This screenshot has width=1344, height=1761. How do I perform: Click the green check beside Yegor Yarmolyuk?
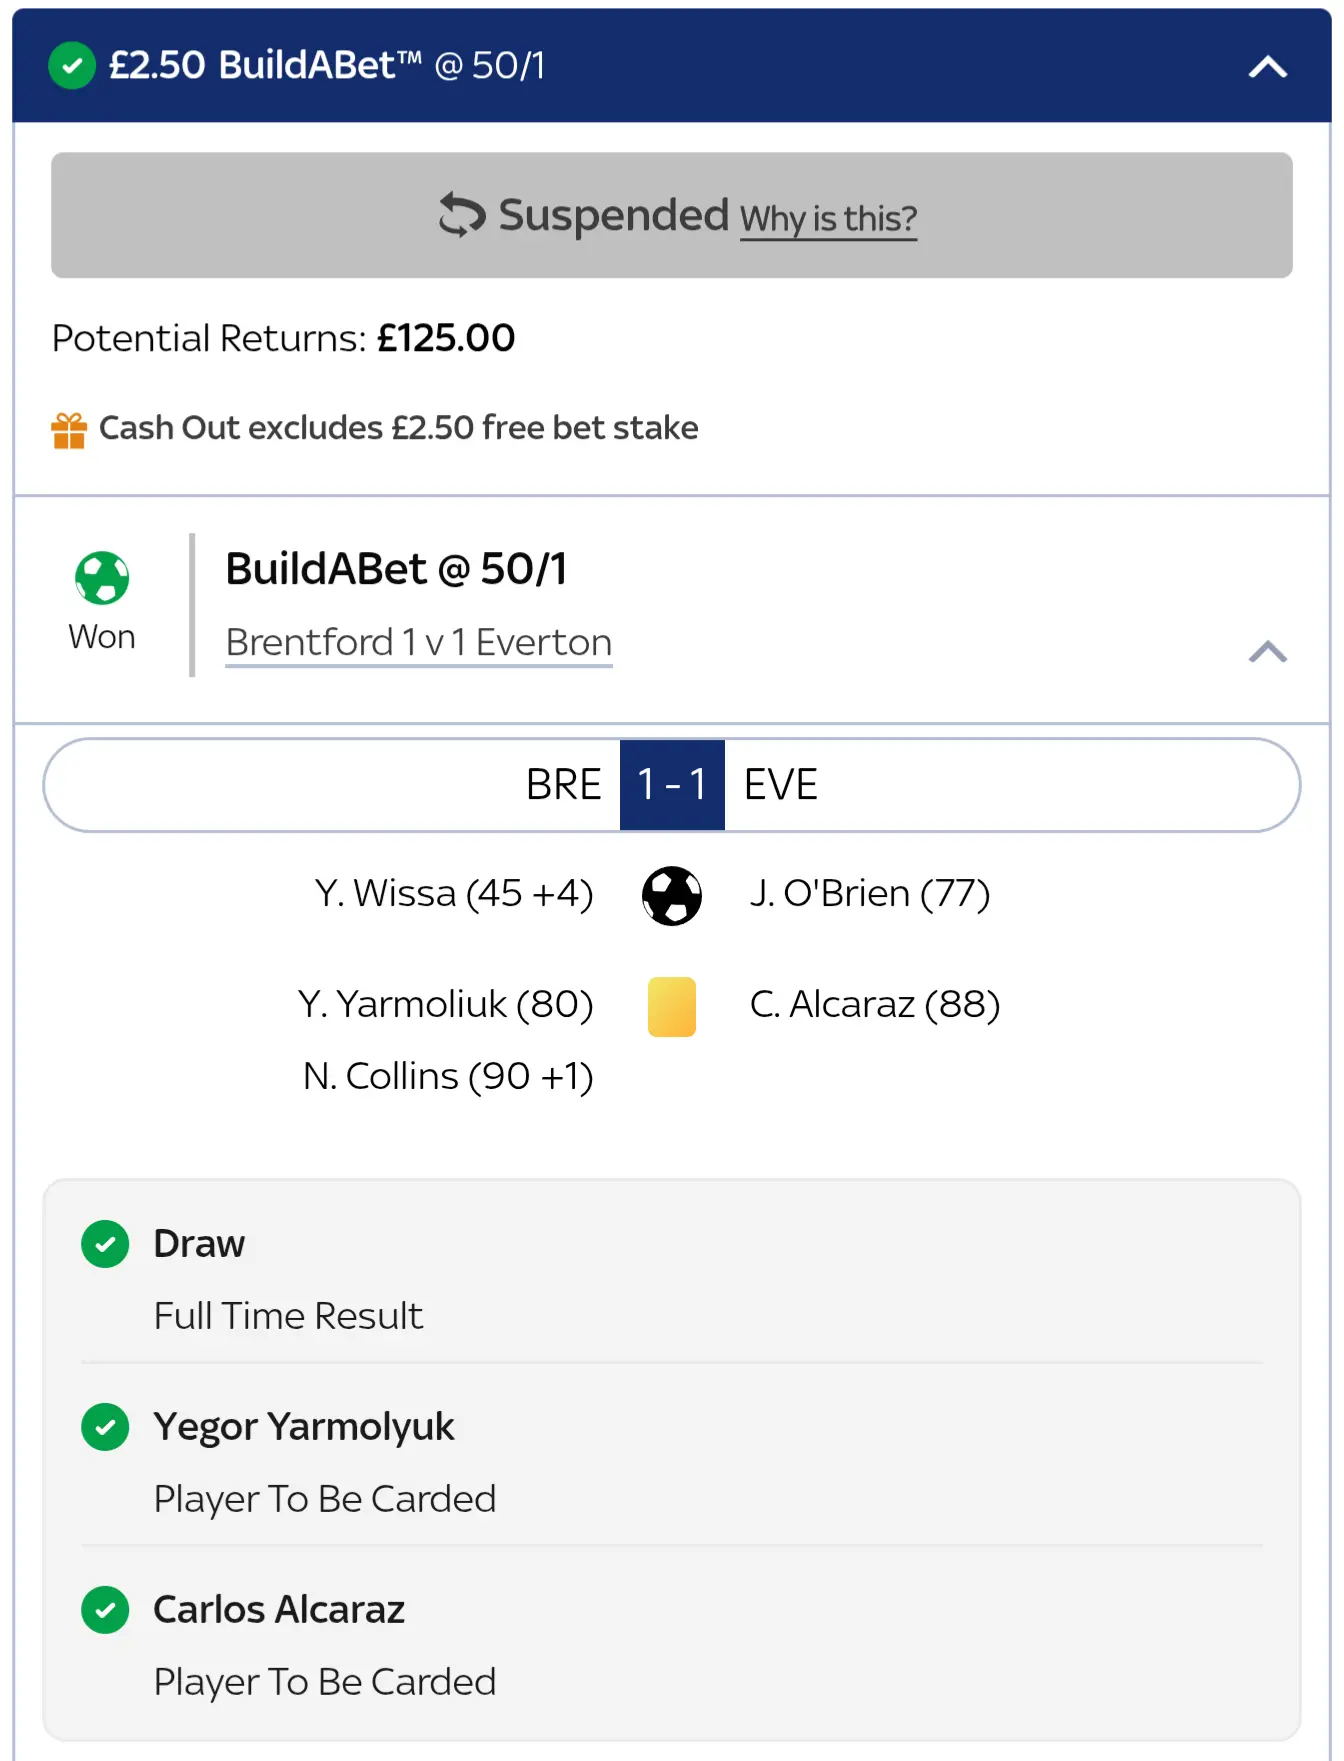click(105, 1427)
